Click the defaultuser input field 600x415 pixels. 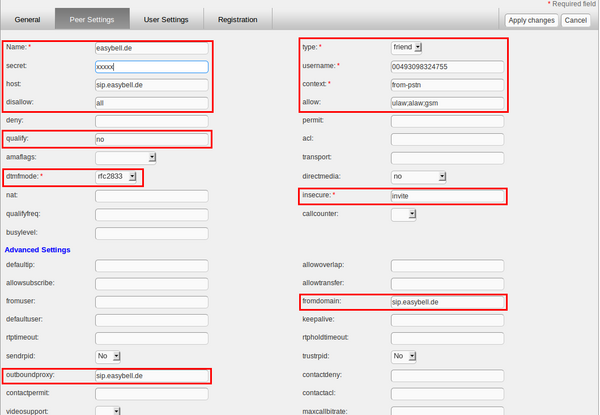(x=152, y=320)
